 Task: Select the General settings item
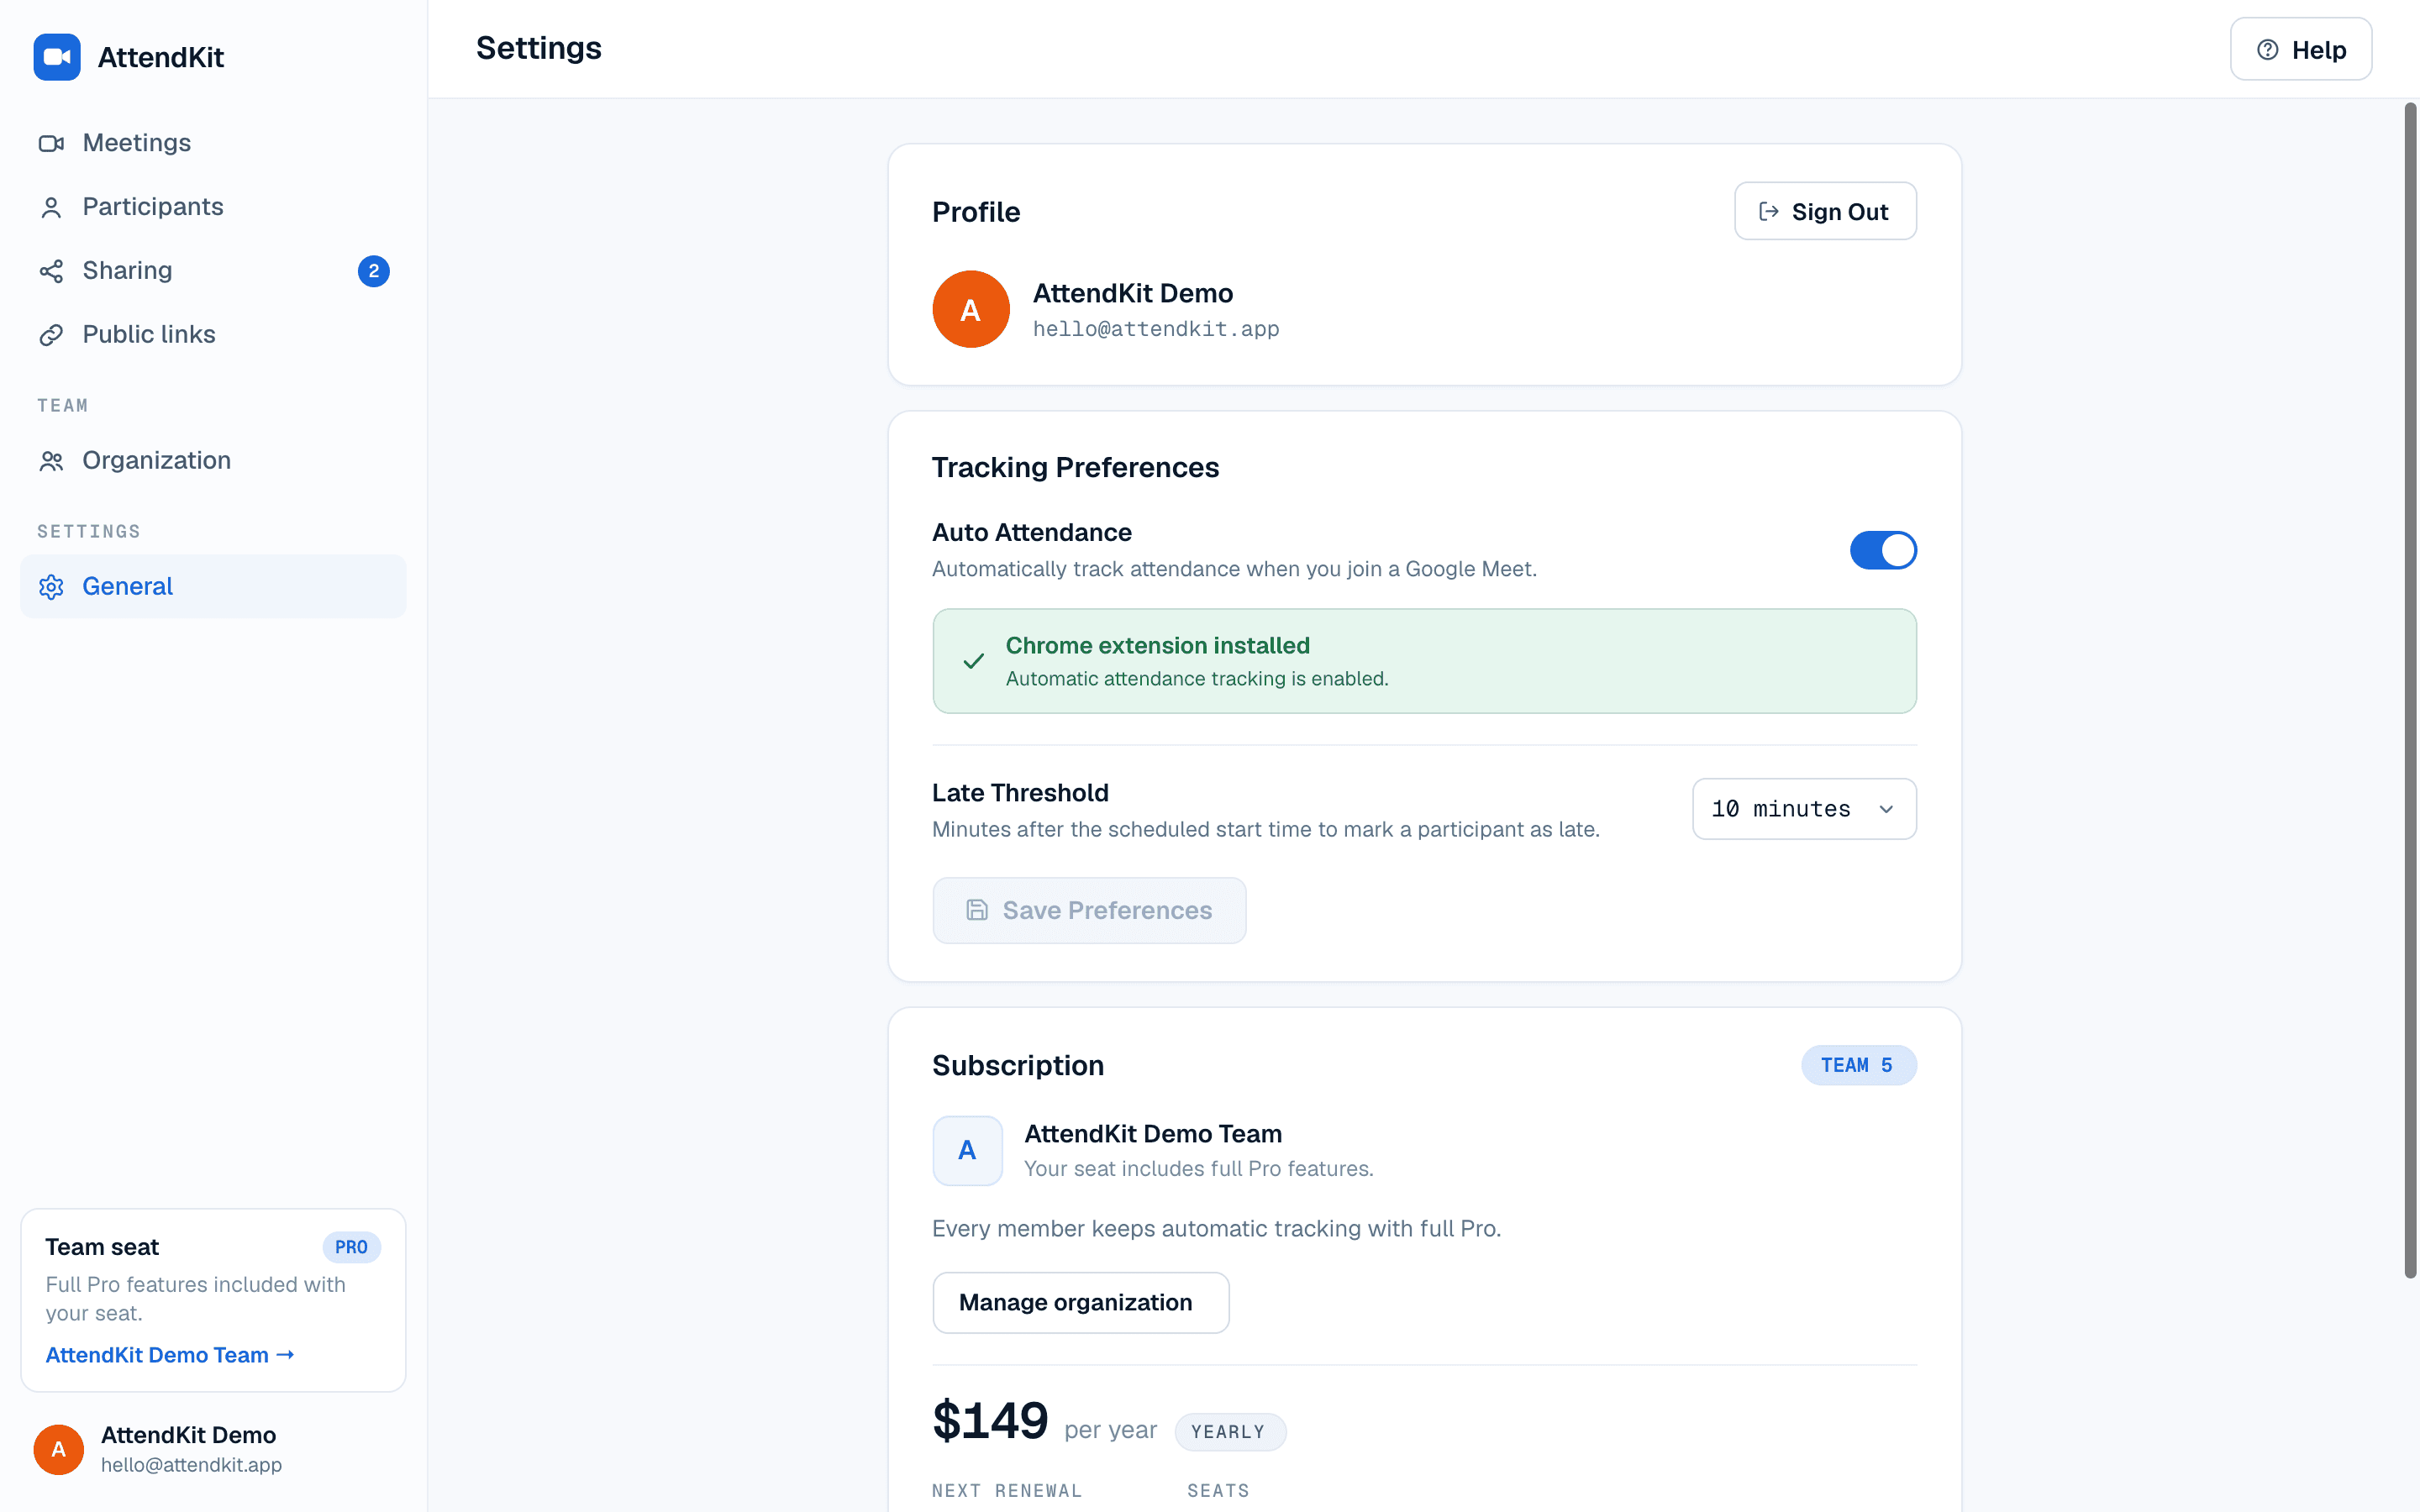pos(213,587)
